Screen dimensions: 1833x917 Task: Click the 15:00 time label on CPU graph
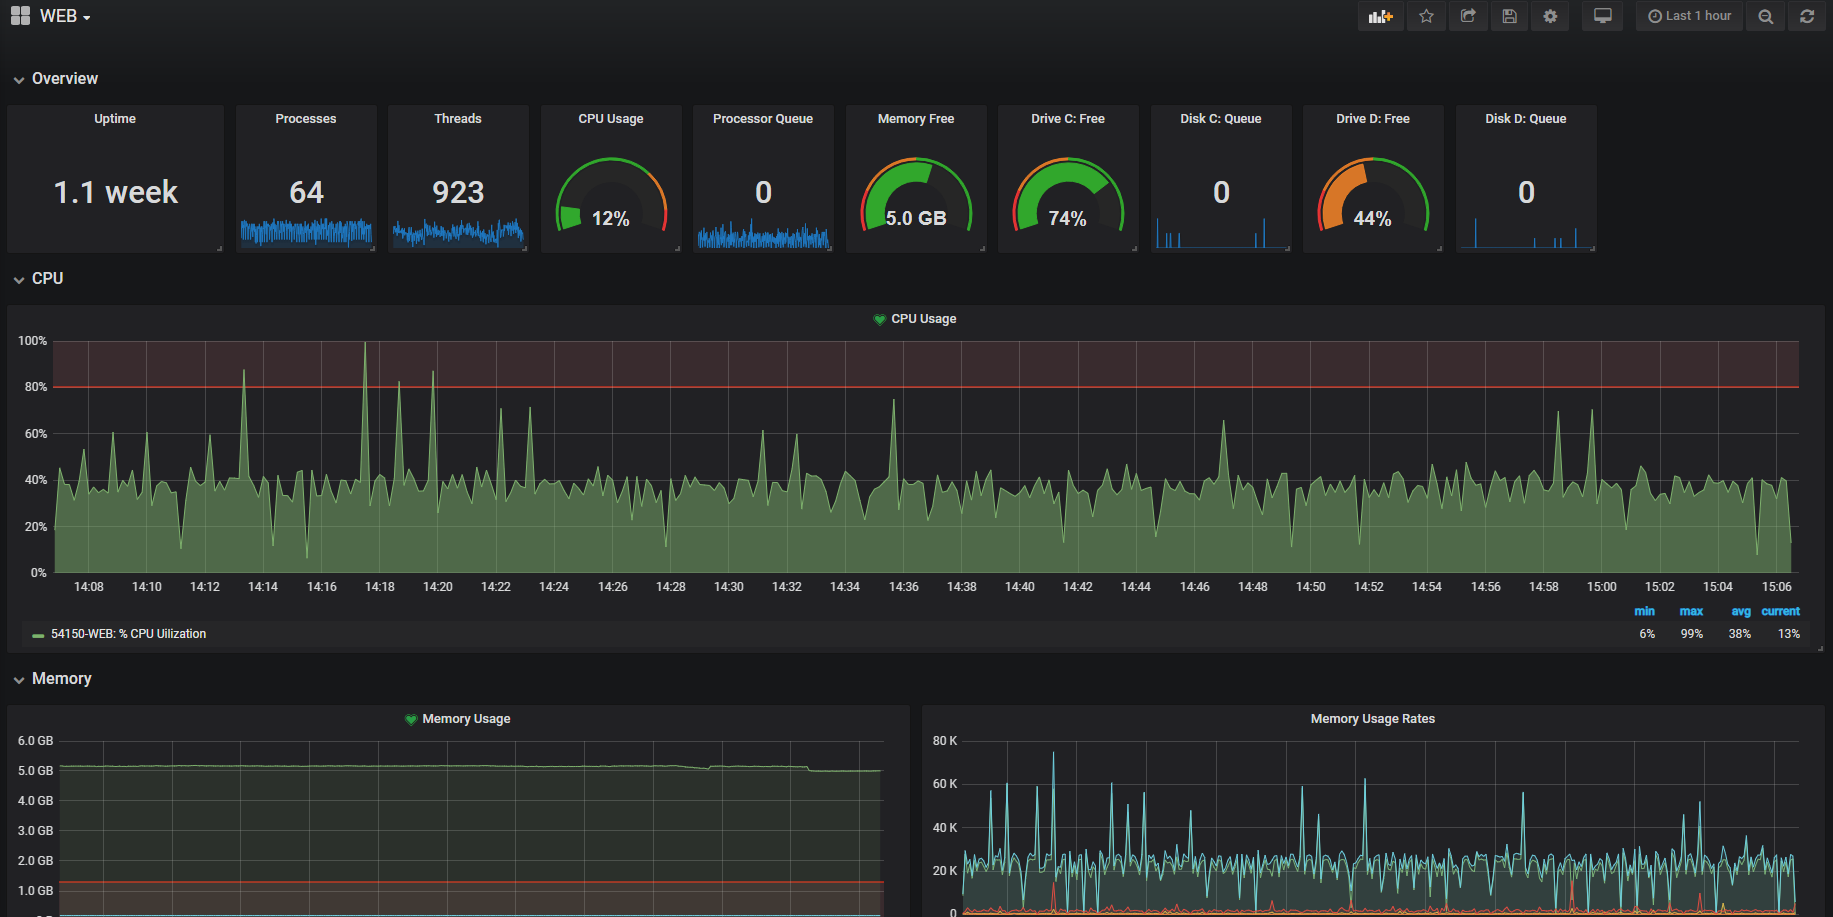click(1602, 587)
